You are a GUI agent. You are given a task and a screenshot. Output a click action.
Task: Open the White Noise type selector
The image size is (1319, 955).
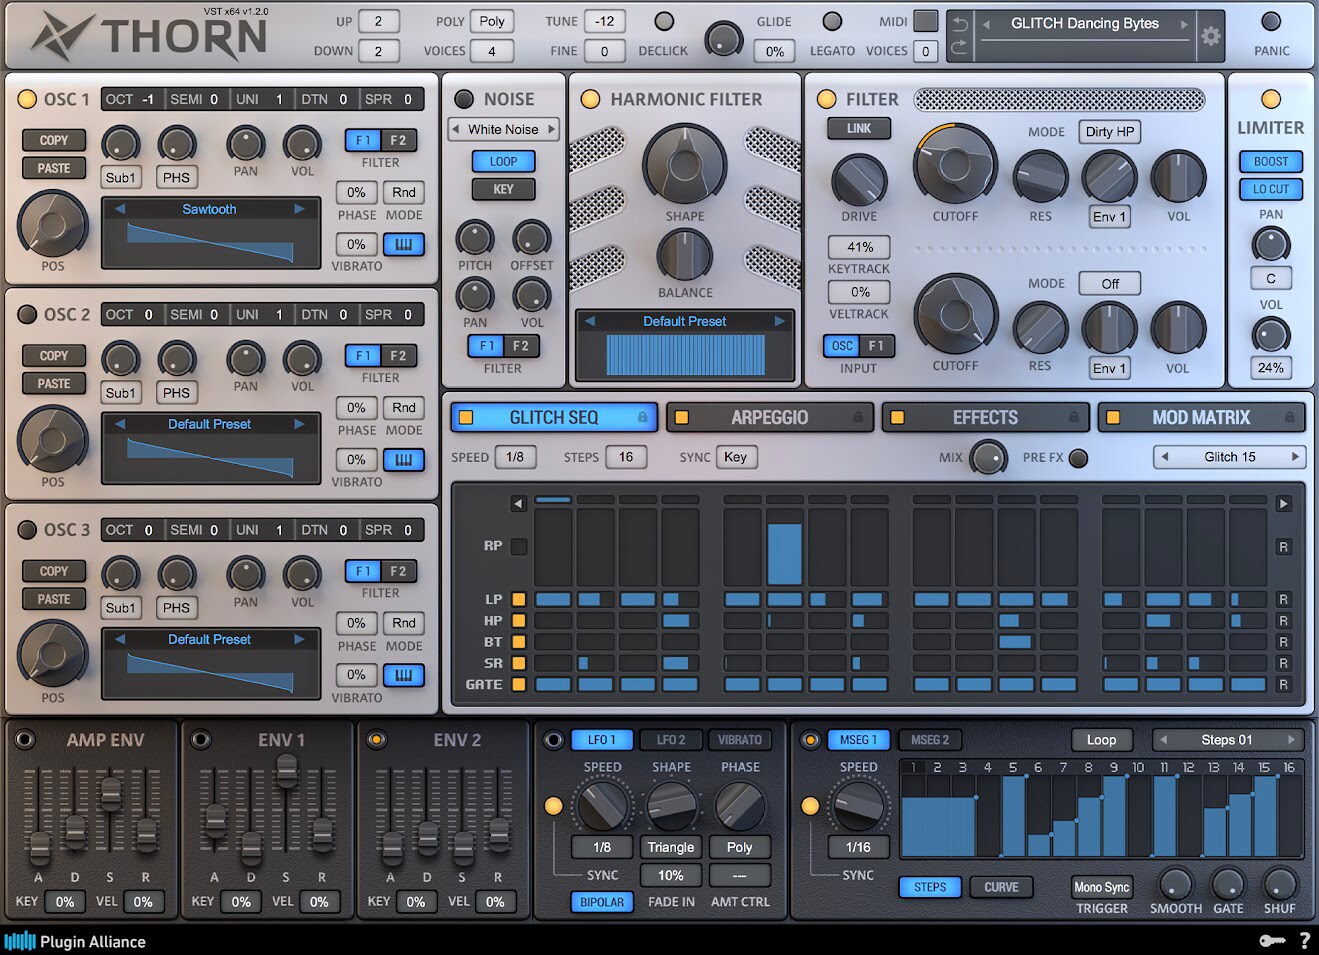[503, 129]
